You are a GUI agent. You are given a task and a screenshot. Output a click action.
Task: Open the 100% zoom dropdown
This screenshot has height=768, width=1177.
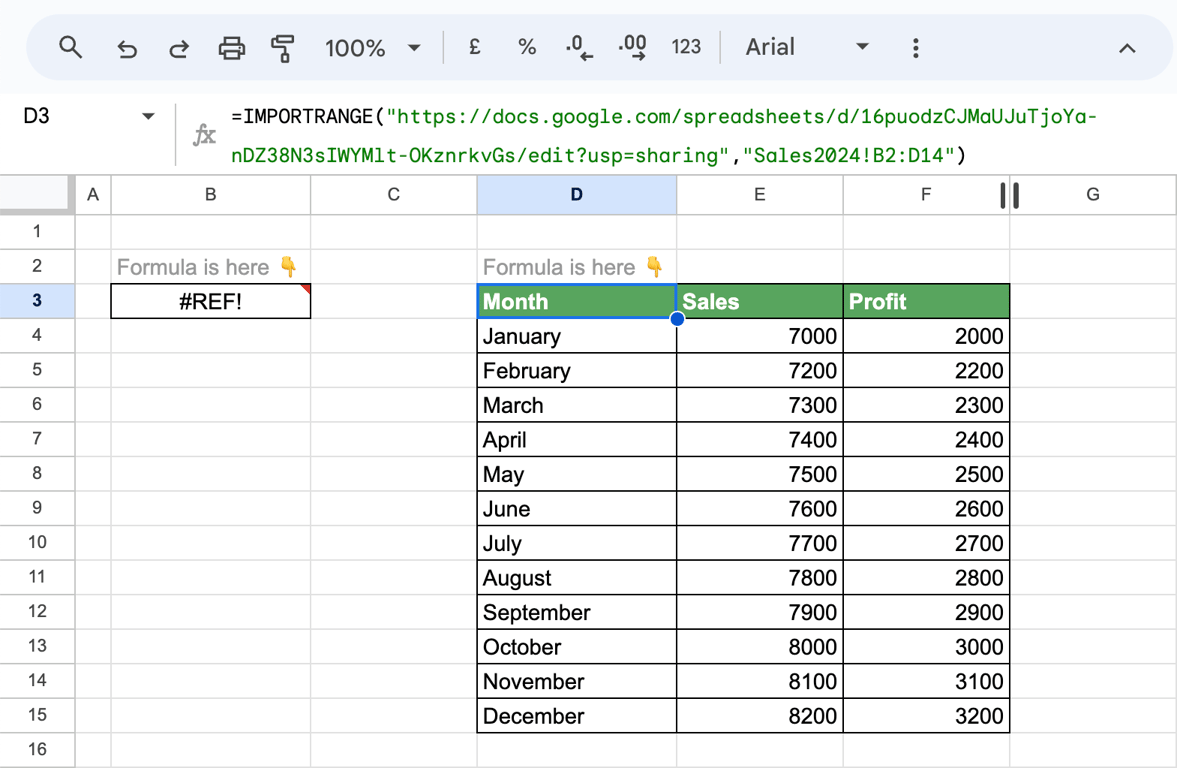[372, 48]
